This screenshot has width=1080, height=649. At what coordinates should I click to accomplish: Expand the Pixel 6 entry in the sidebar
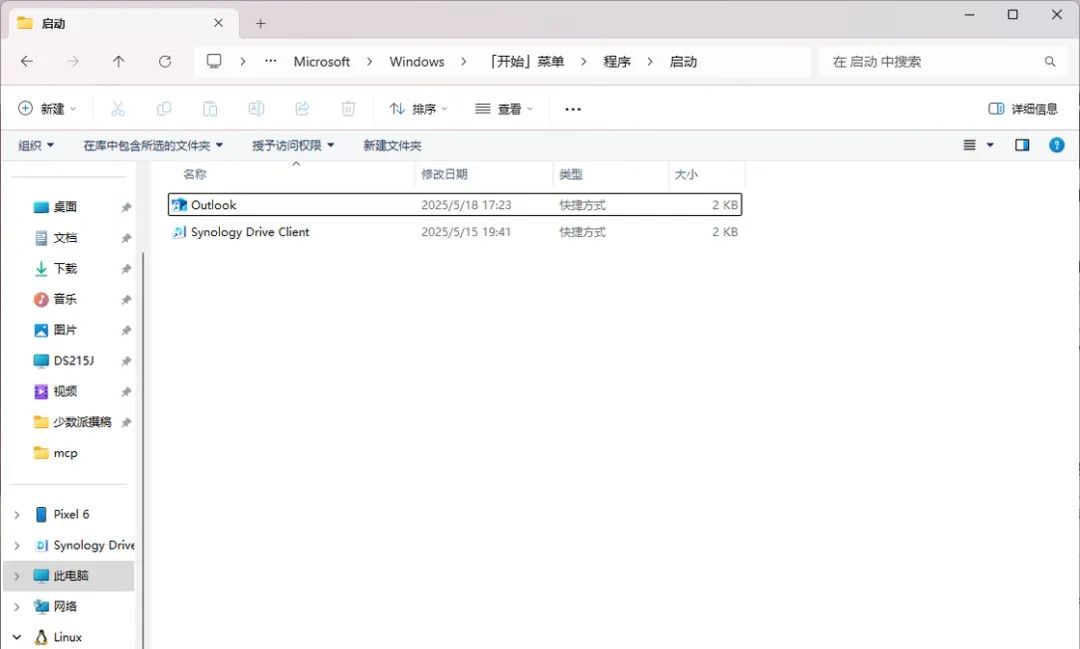click(x=17, y=514)
